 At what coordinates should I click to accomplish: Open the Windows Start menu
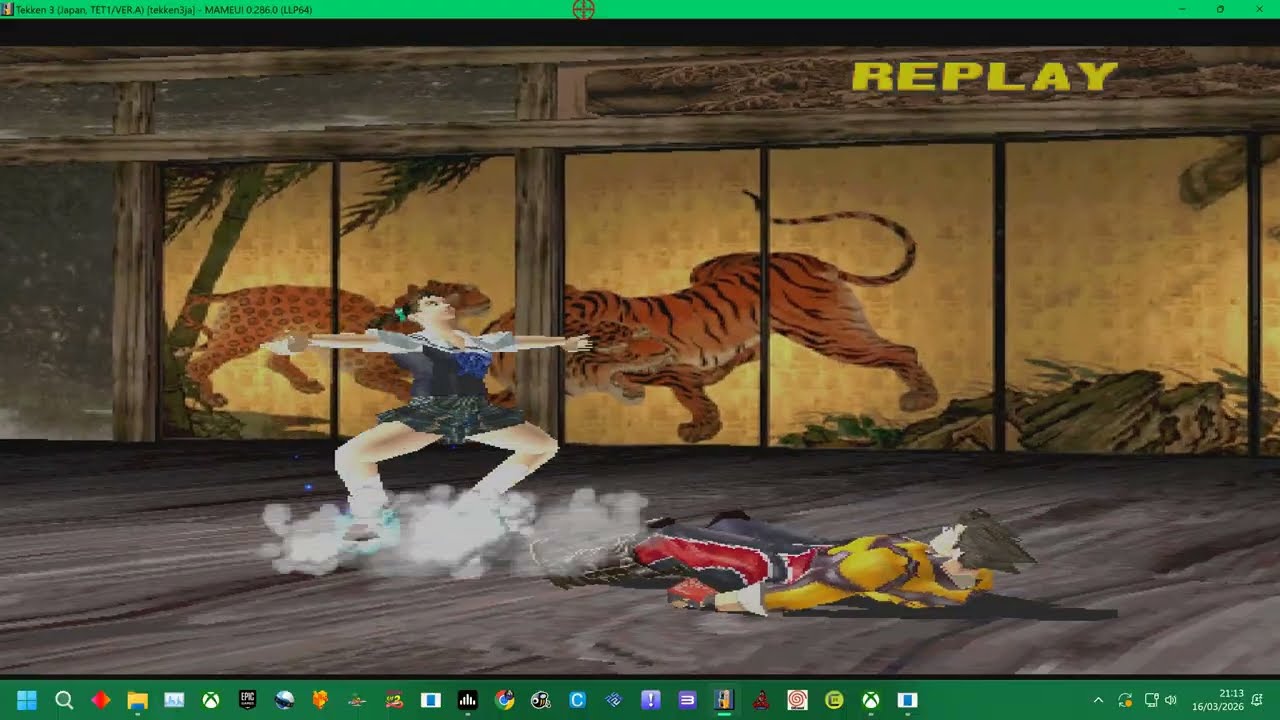pos(27,700)
